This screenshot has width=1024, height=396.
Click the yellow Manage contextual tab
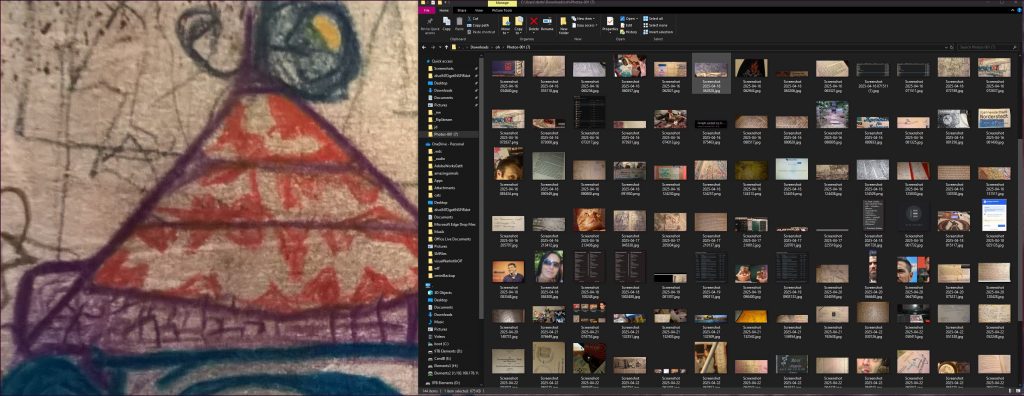pyautogui.click(x=502, y=3)
